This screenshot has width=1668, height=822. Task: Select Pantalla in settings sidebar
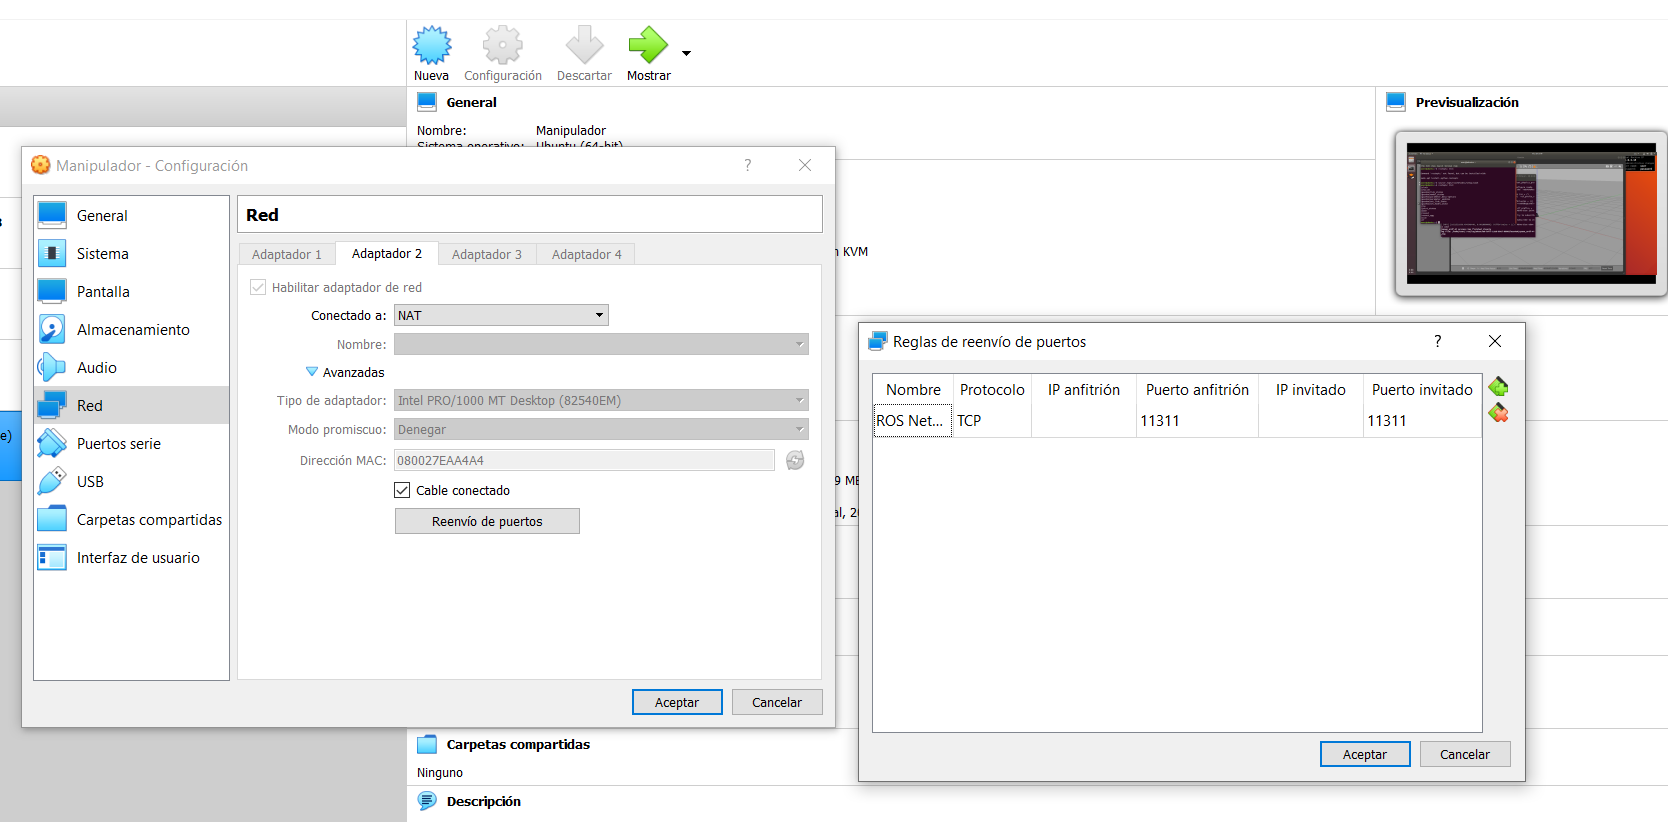coord(132,292)
